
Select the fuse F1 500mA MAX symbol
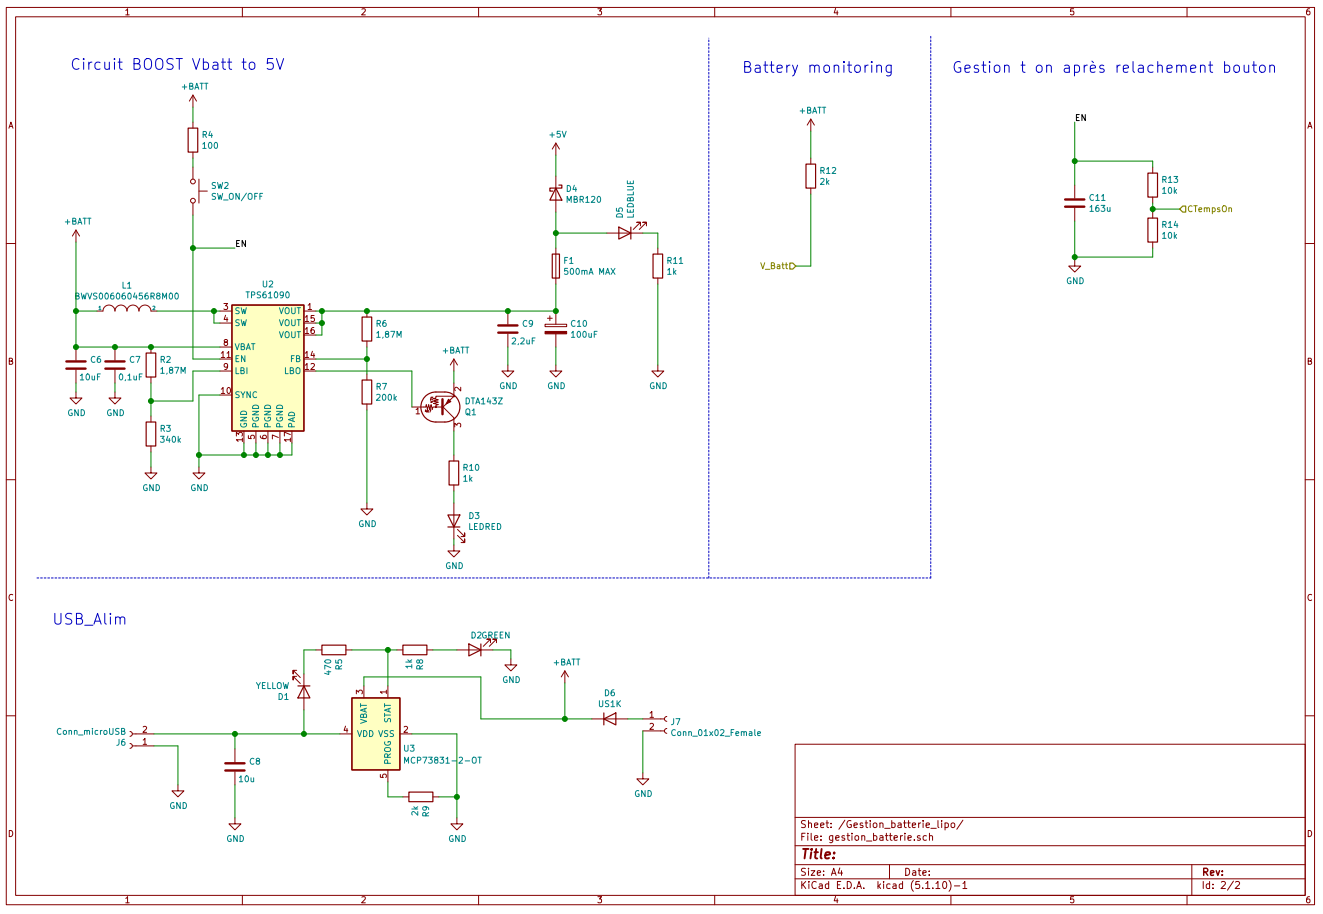(x=556, y=265)
